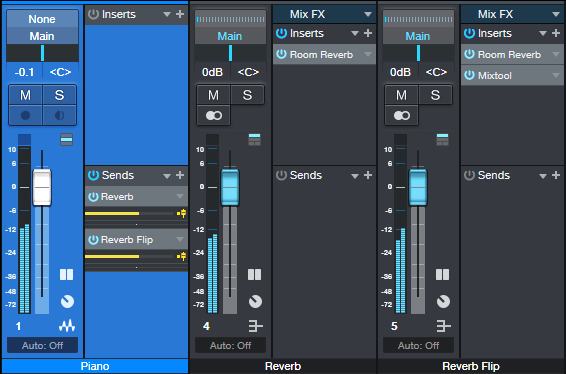
Task: Add a send to Reverb Flip channel
Action: [x=556, y=175]
